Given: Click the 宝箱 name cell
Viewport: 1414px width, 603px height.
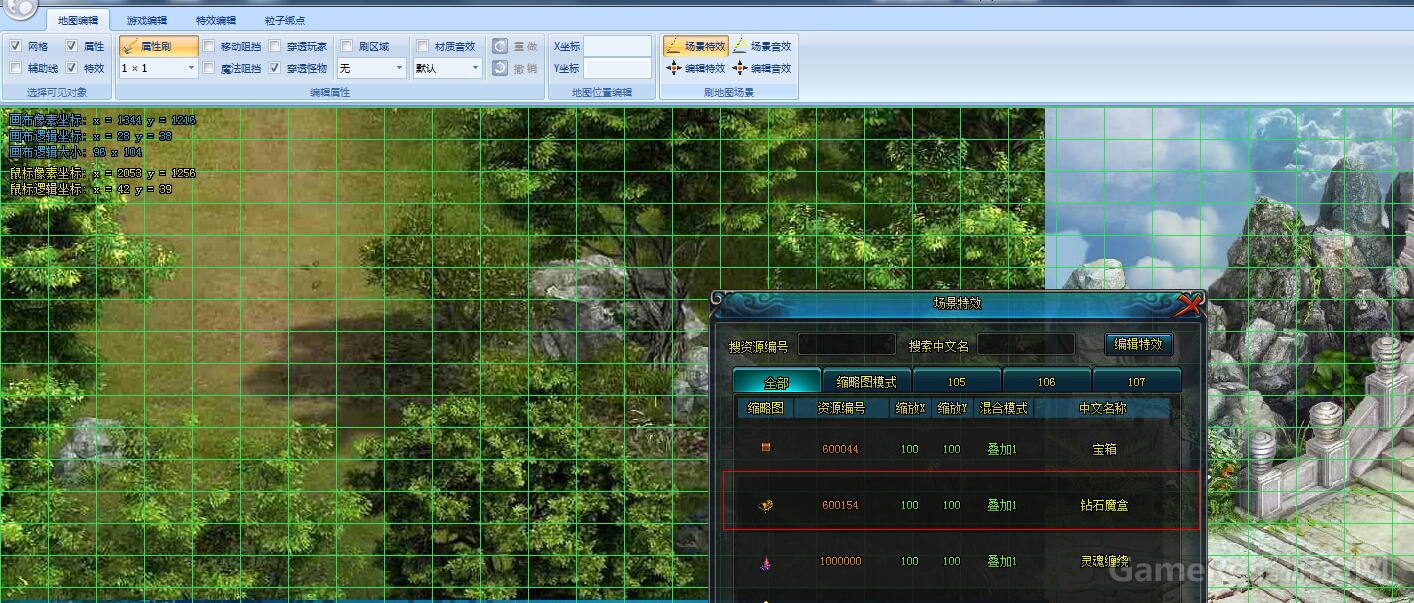Looking at the screenshot, I should point(1104,449).
